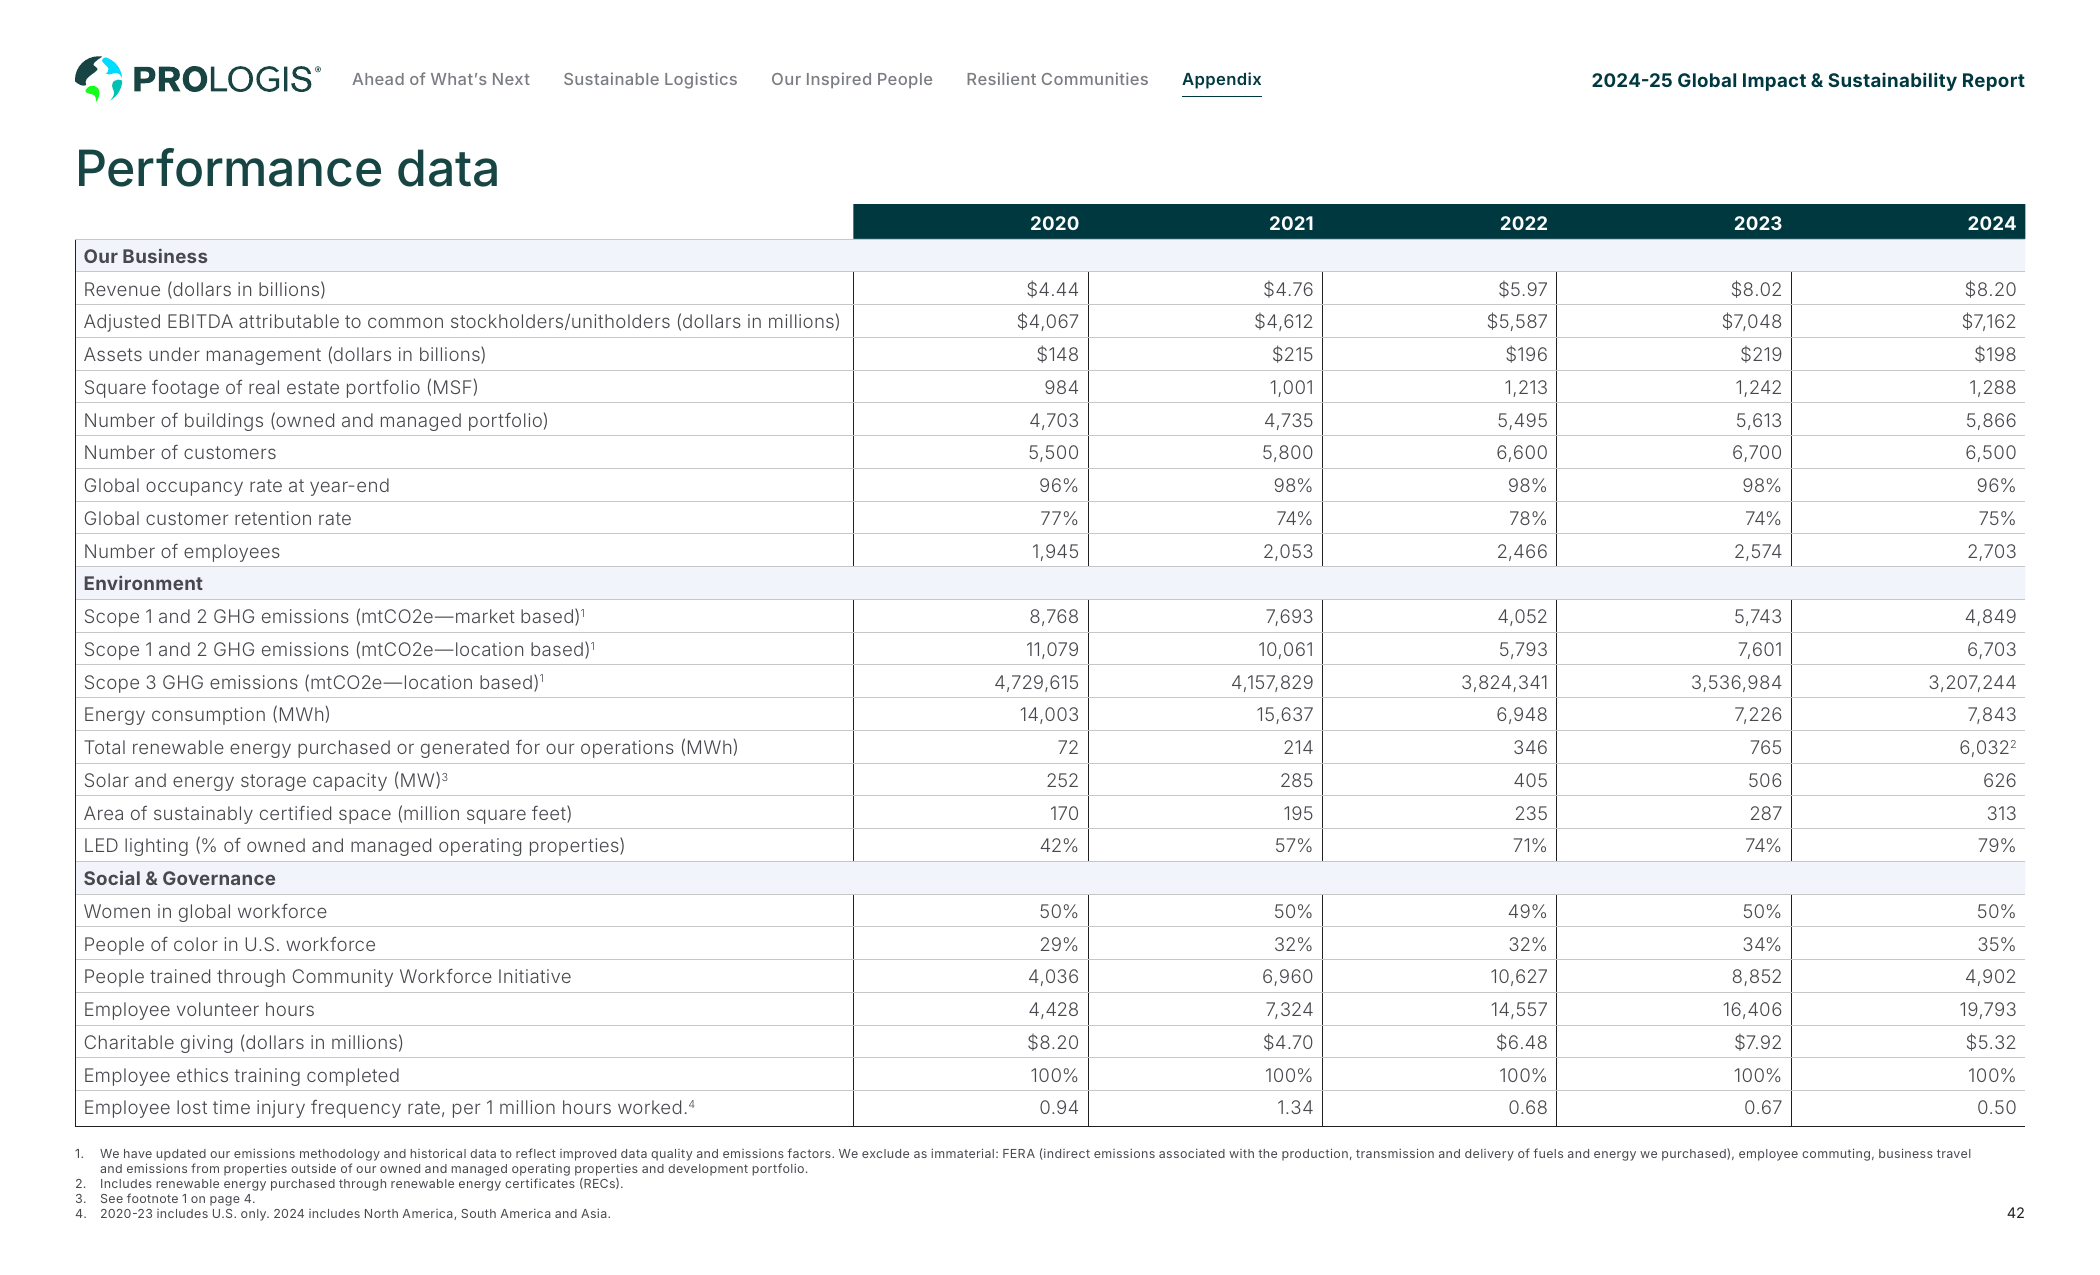The height and width of the screenshot is (1275, 2100).
Task: Click the 2024-25 Global Impact & Sustainability Report title
Action: [1808, 80]
